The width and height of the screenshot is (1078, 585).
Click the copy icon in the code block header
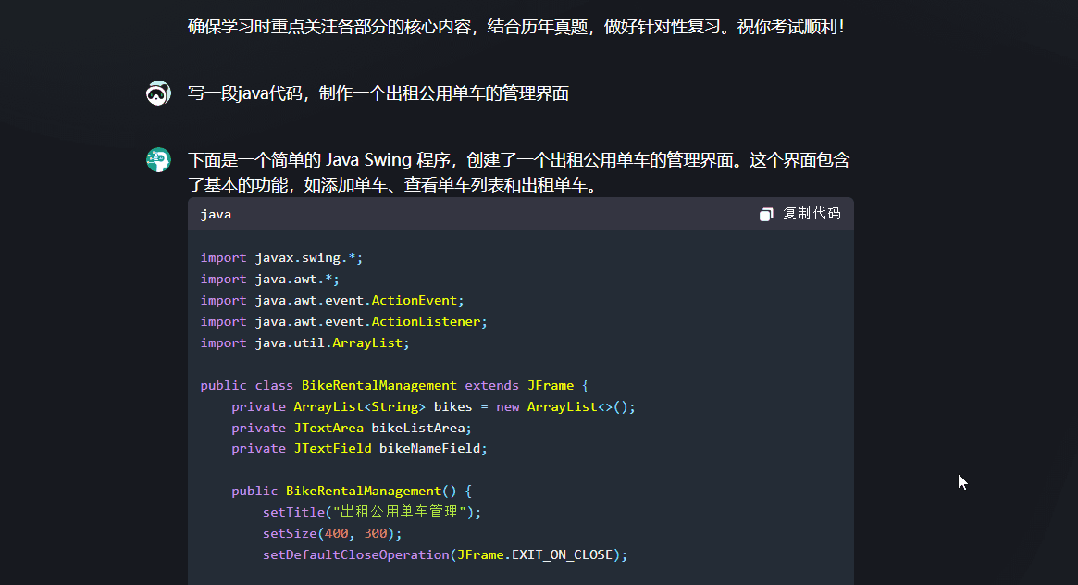point(767,214)
